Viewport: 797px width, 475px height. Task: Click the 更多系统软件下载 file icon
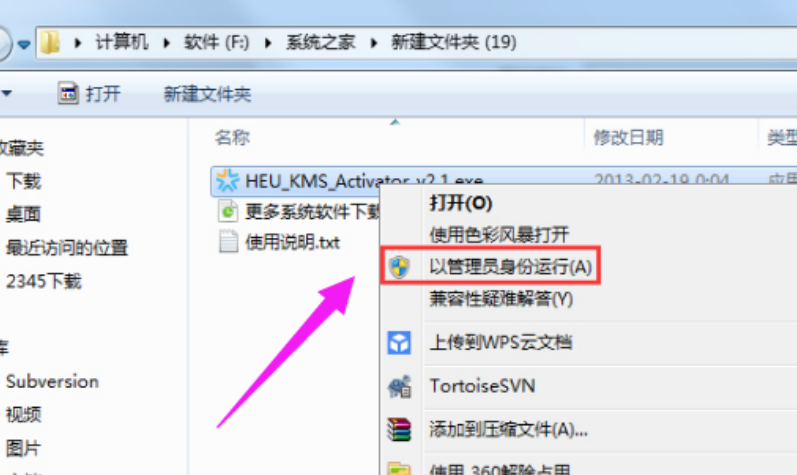[x=228, y=211]
